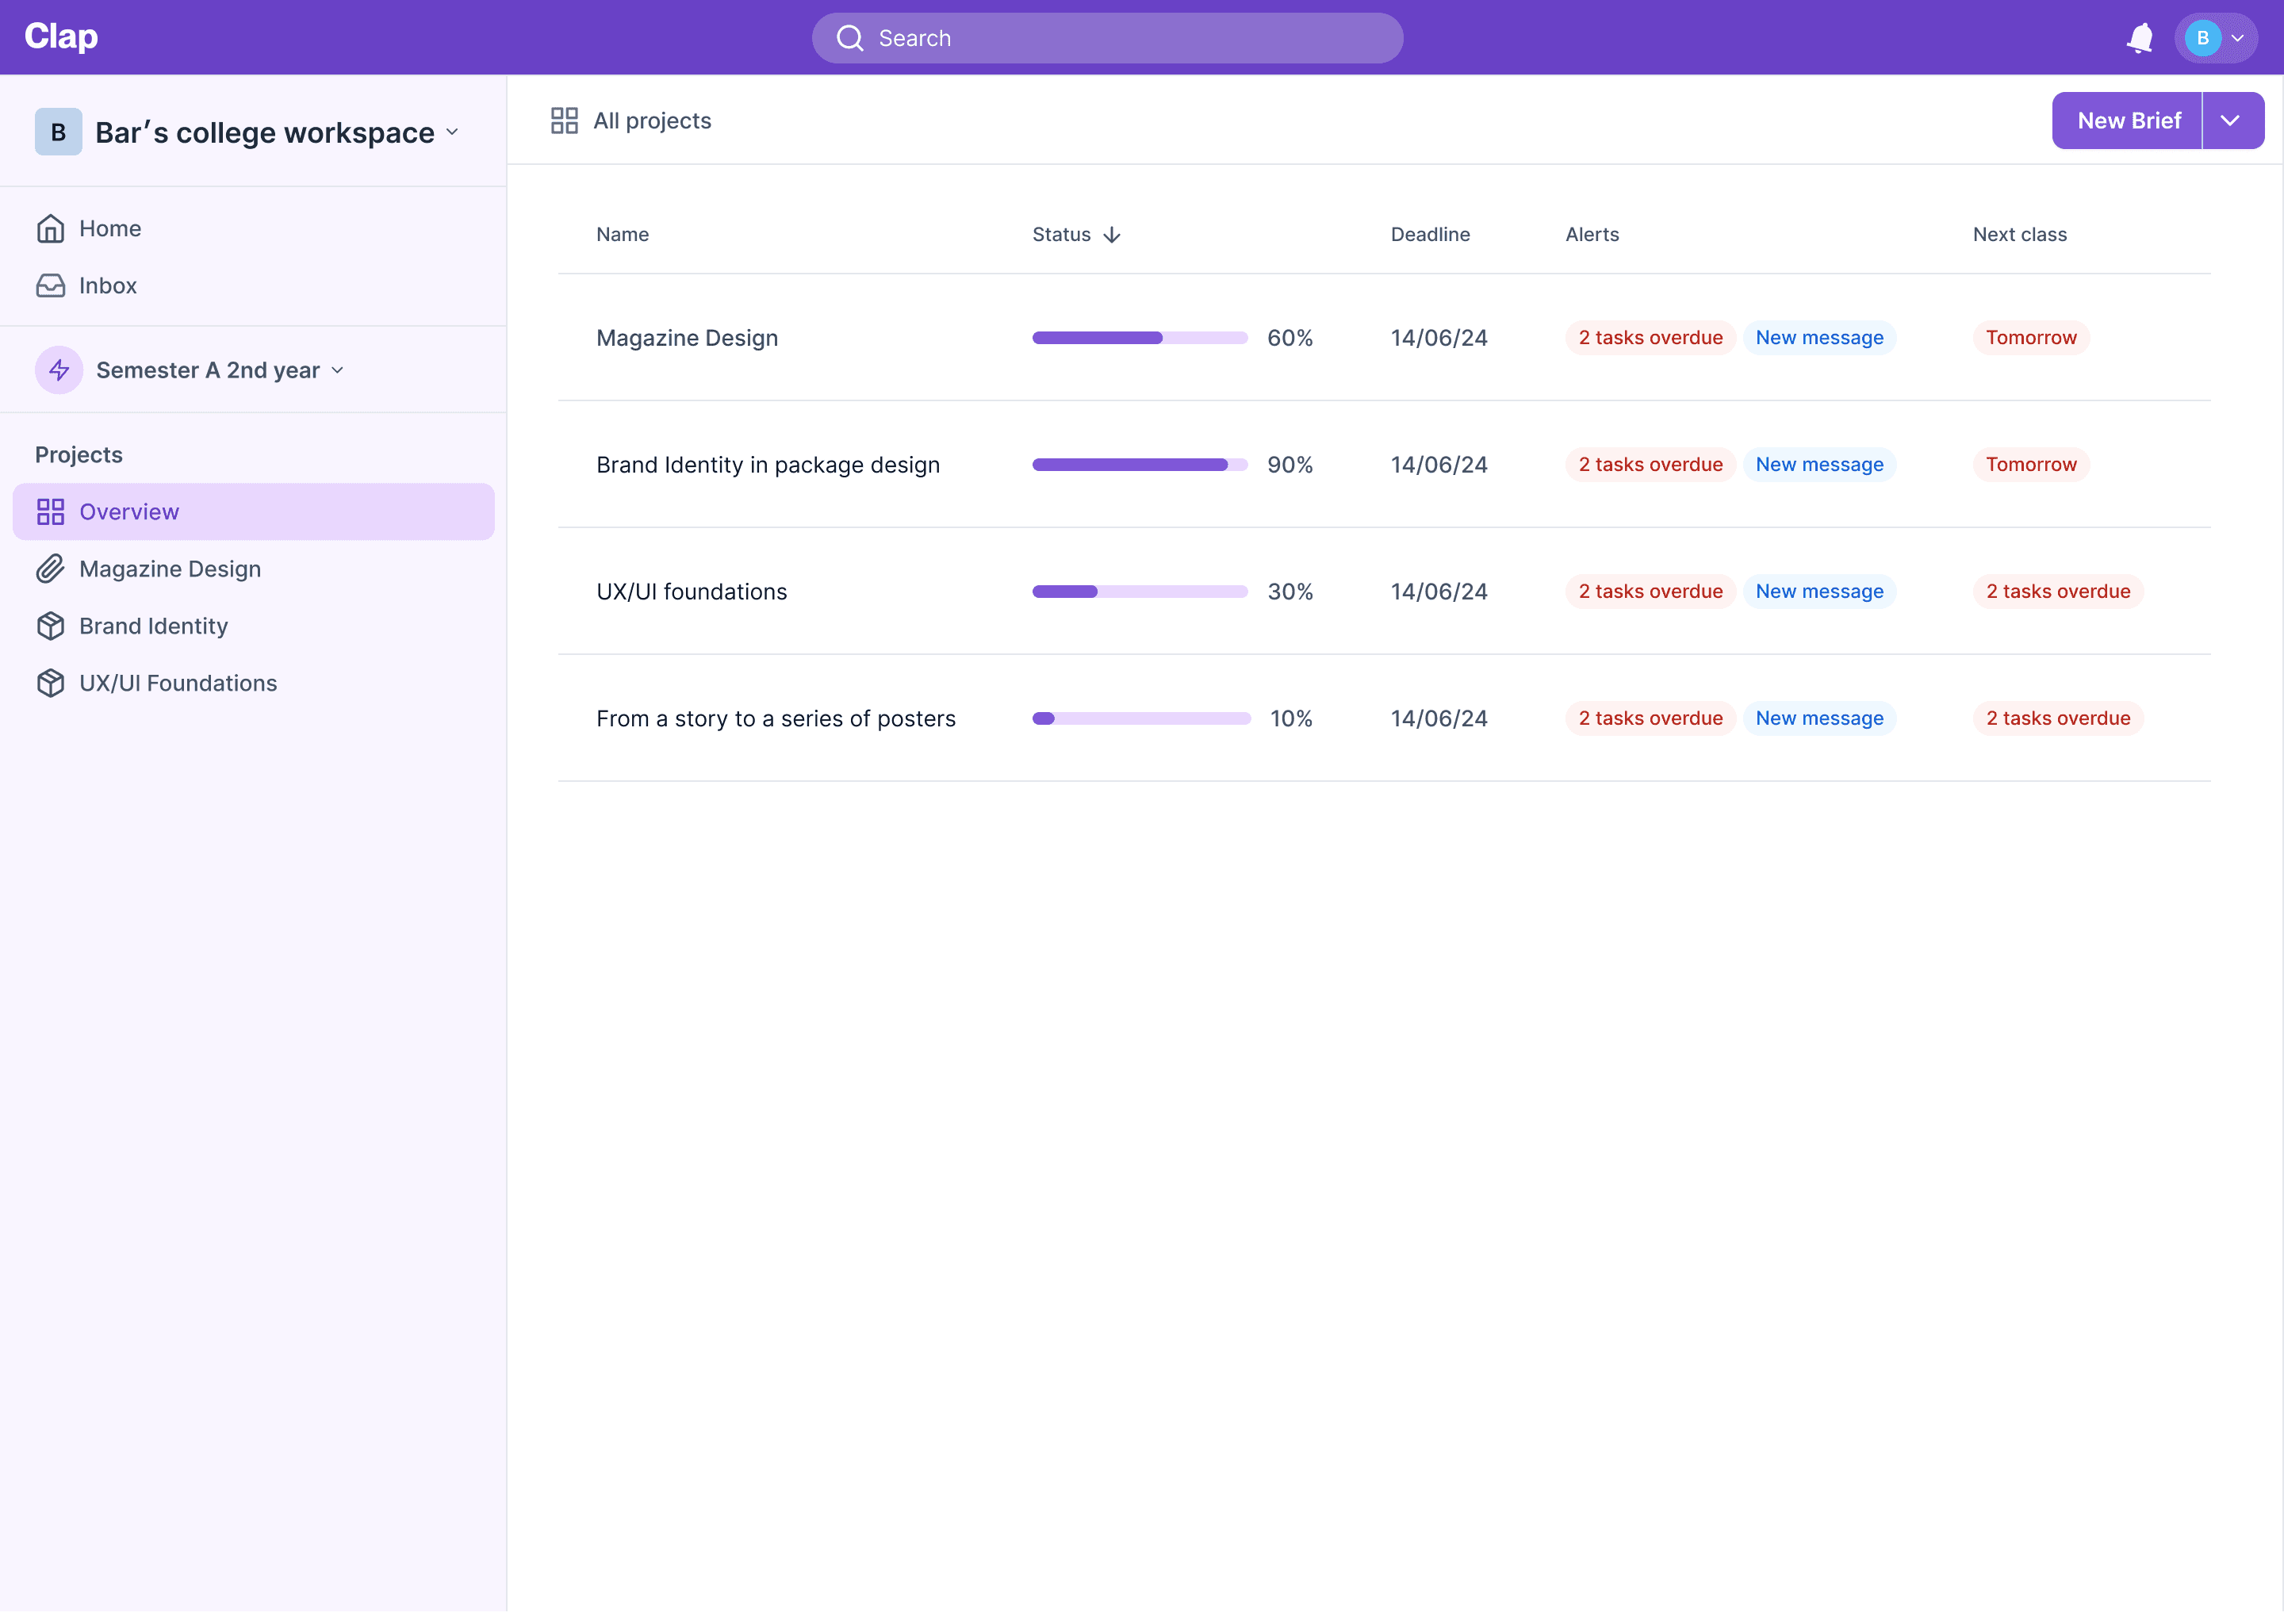Click the search magnifier icon
2284x1624 pixels.
click(x=849, y=38)
